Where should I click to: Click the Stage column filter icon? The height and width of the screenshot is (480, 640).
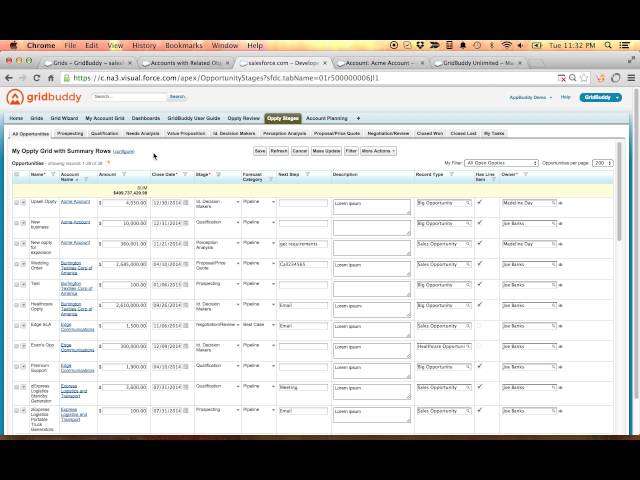[x=218, y=174]
